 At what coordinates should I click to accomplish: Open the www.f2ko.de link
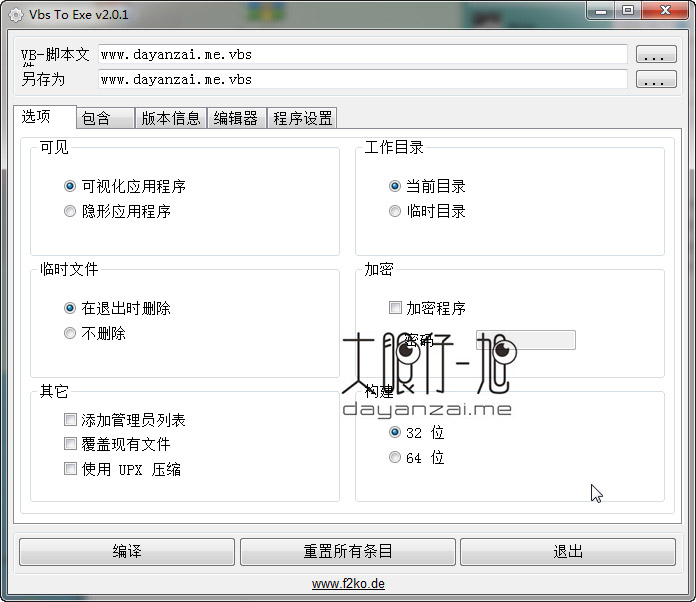point(348,583)
